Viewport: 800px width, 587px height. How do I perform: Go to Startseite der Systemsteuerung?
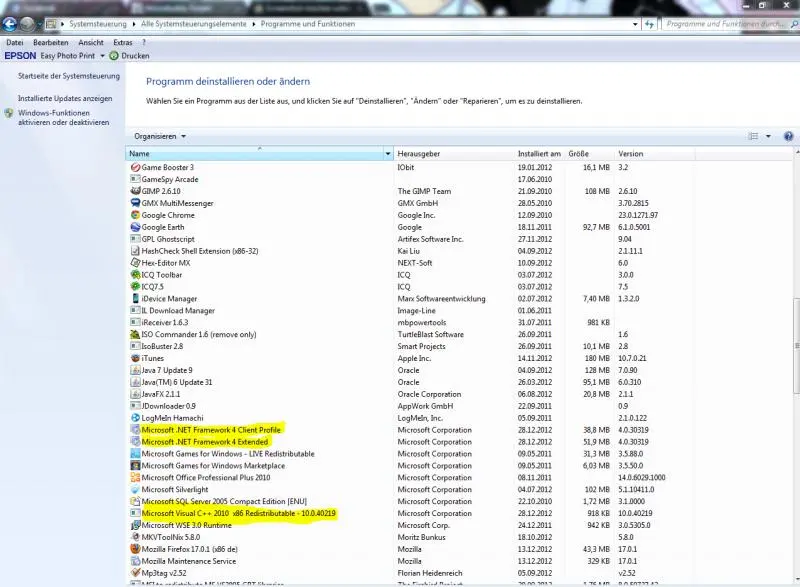click(69, 76)
